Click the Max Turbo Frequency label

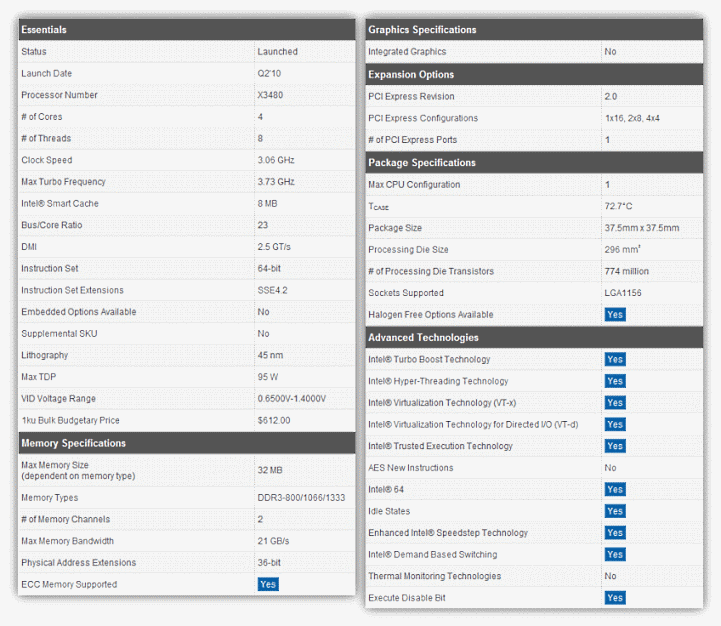(63, 182)
